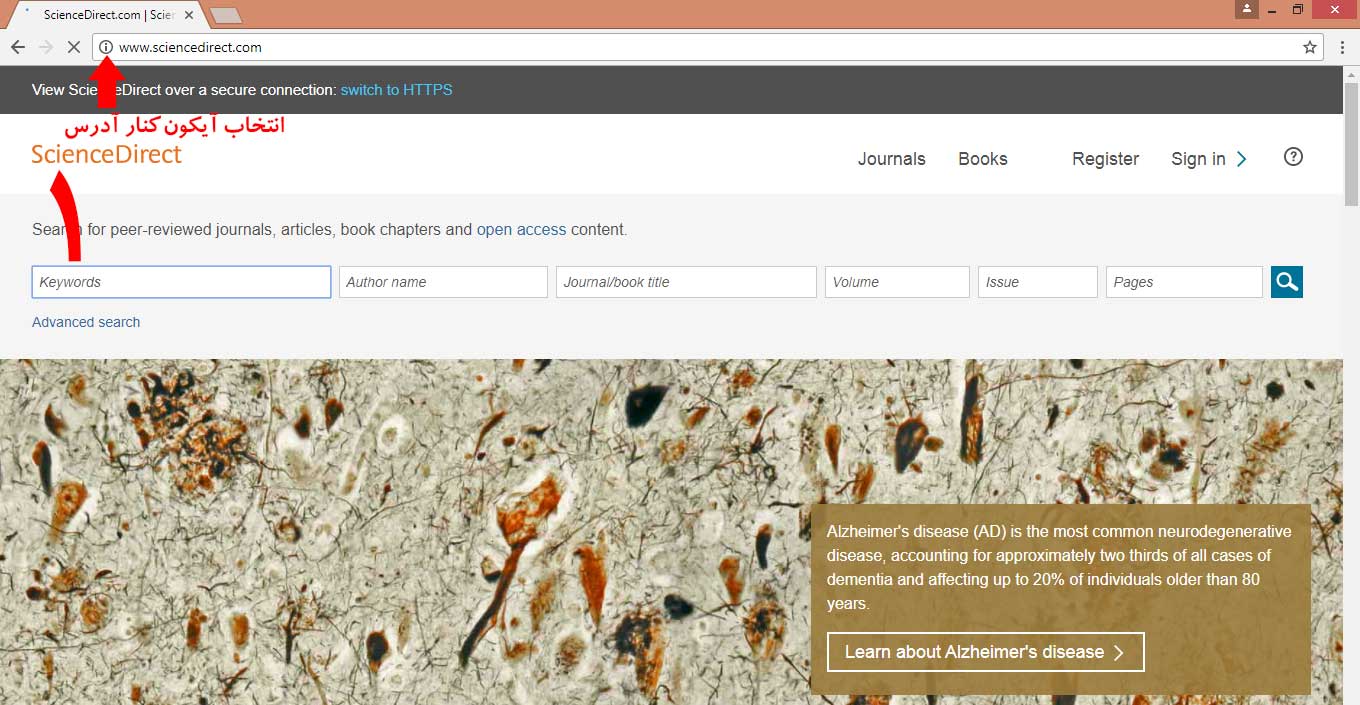Viewport: 1360px width, 705px height.
Task: Focus the Author name field
Action: point(443,282)
